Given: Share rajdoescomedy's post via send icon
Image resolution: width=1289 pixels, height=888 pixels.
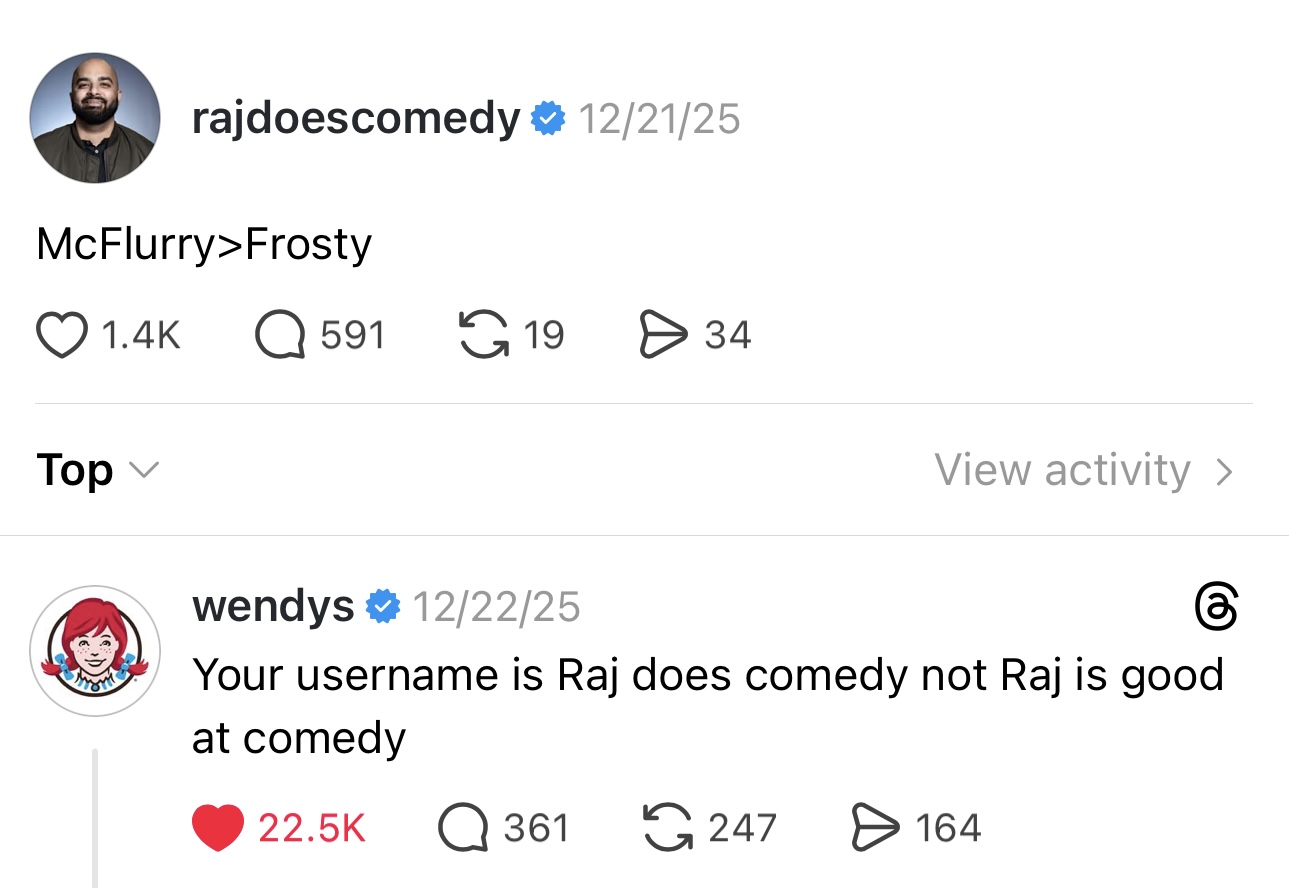Looking at the screenshot, I should click(x=661, y=335).
